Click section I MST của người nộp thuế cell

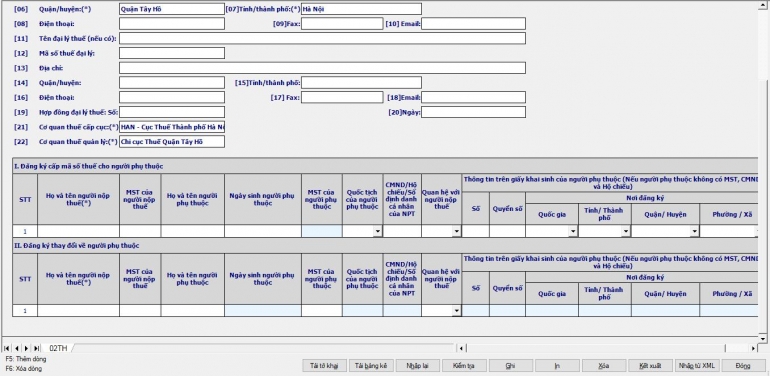(x=140, y=231)
